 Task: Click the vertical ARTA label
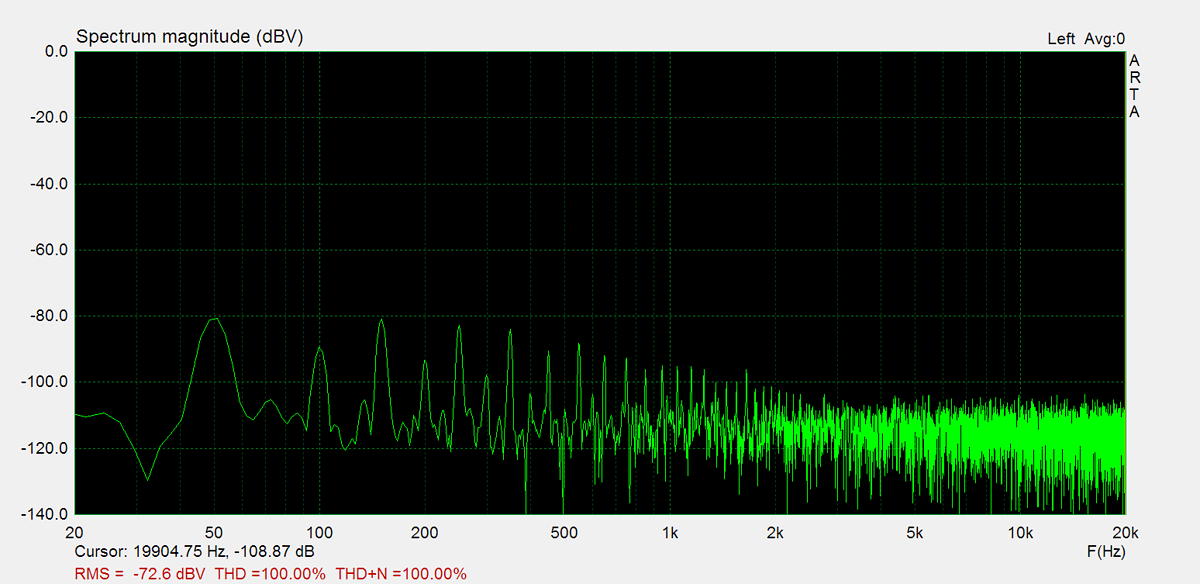point(1134,86)
